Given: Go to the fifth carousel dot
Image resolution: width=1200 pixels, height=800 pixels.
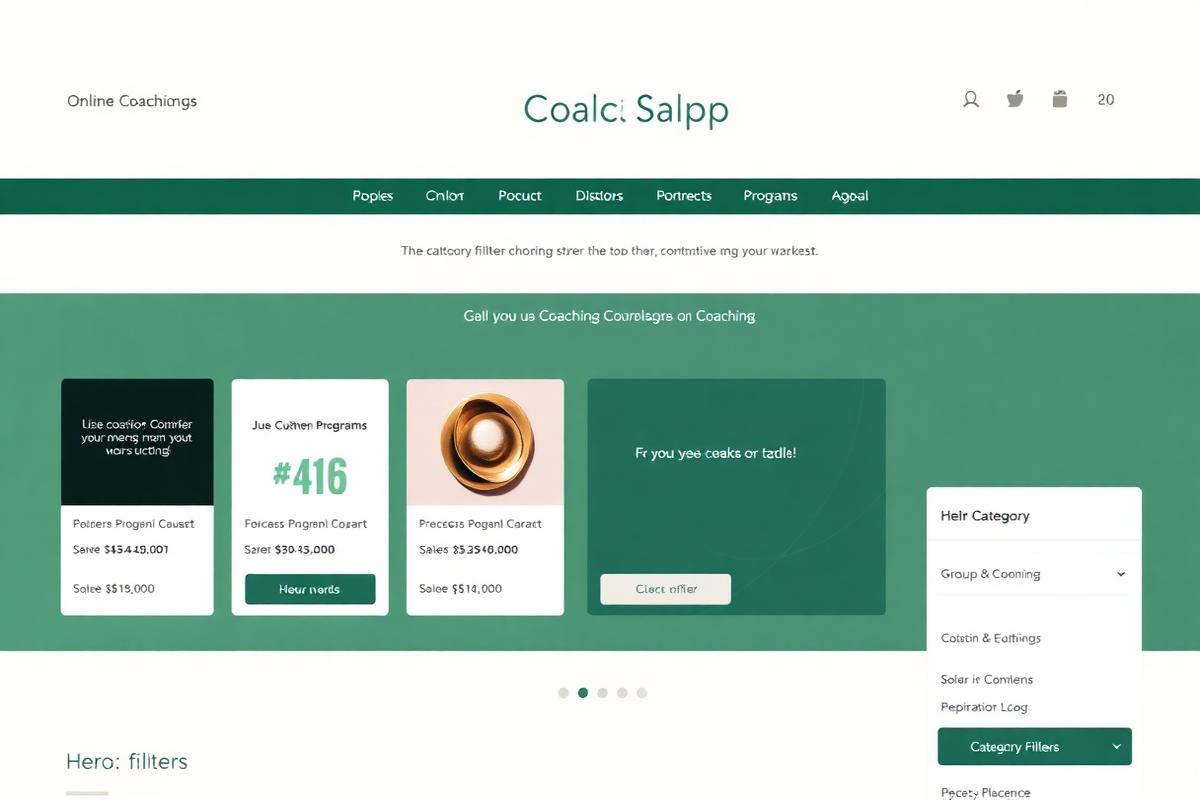Looking at the screenshot, I should 642,692.
